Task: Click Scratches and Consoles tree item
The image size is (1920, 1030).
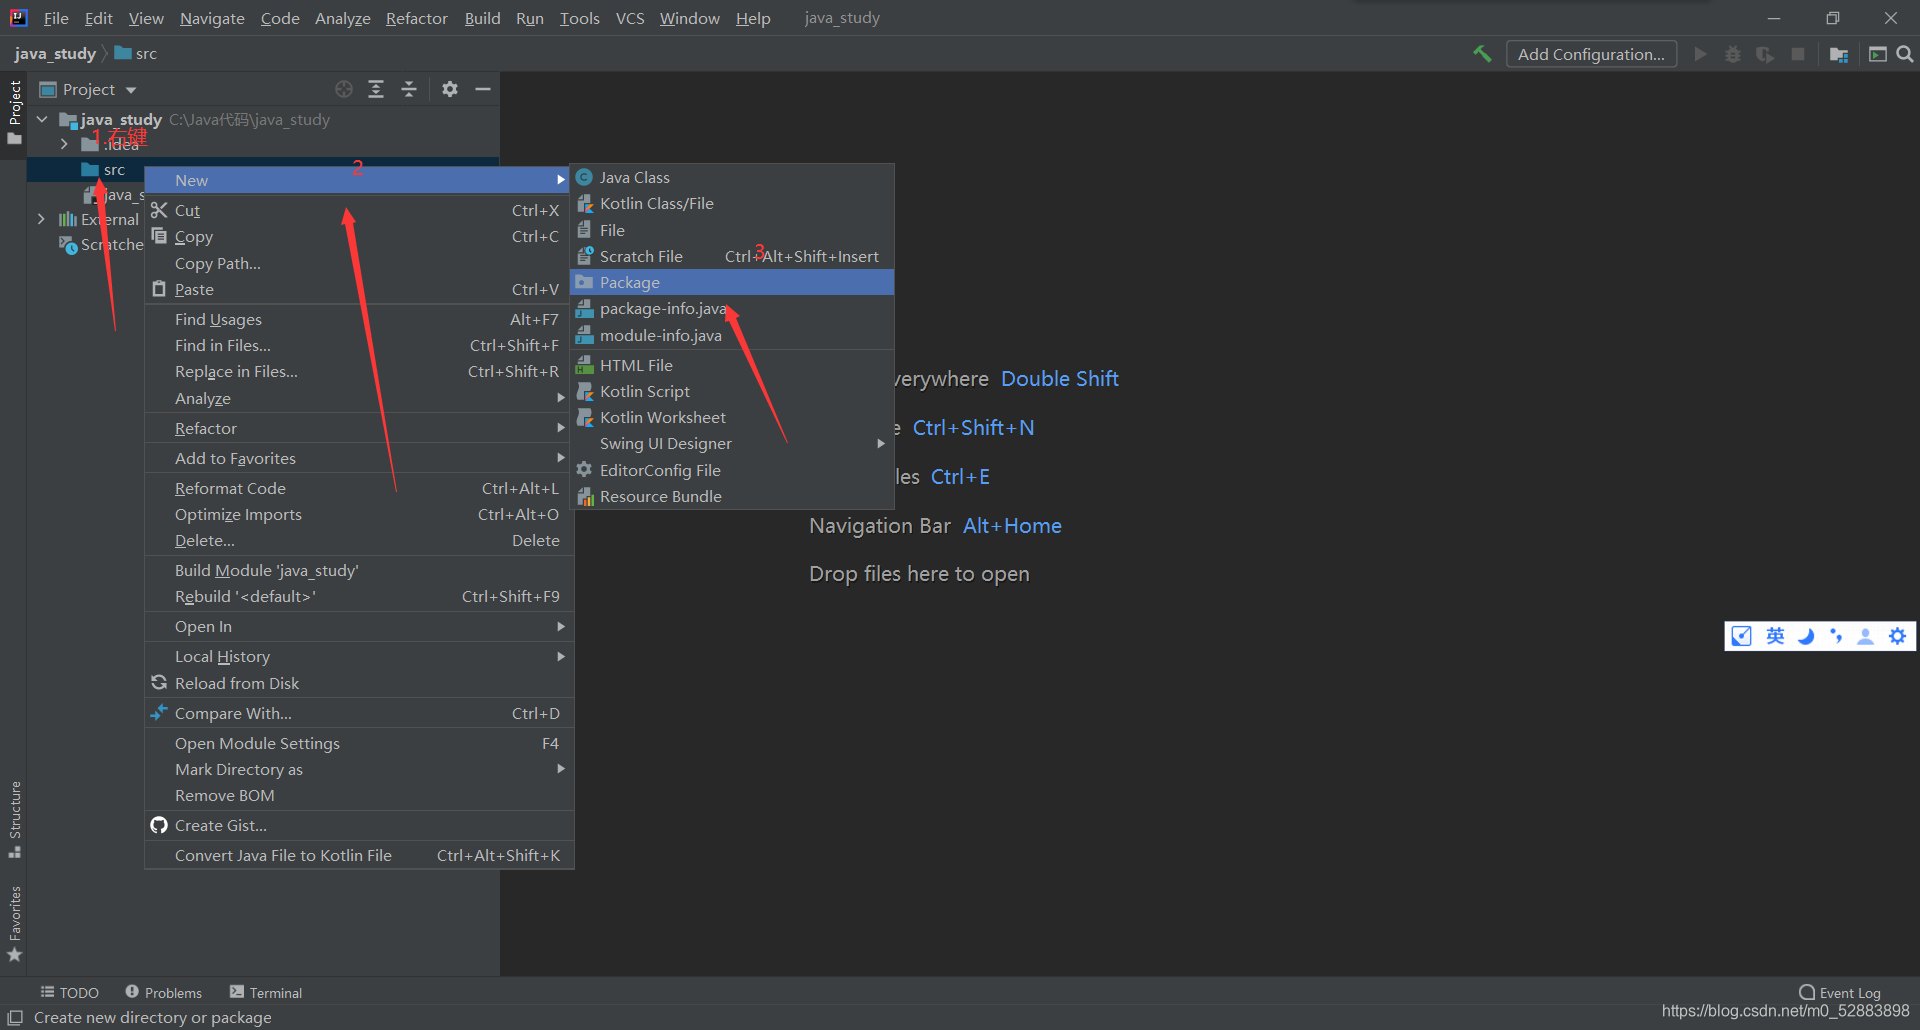Action: pos(101,244)
